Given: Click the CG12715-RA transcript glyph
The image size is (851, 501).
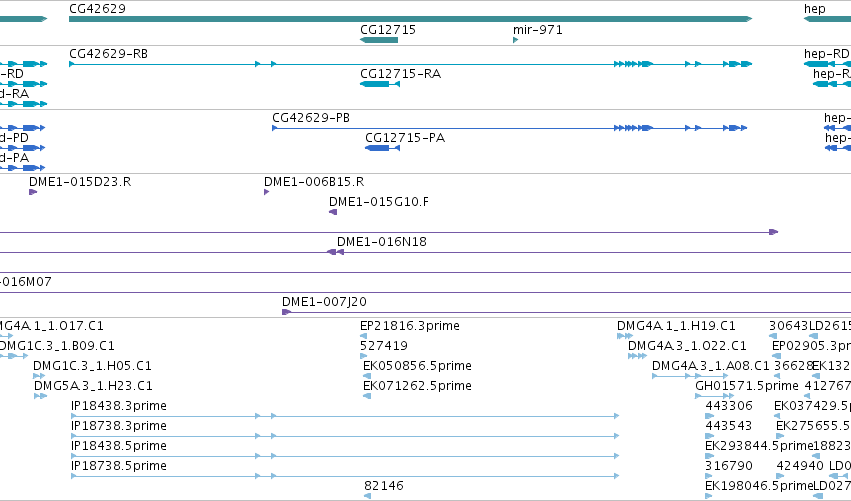Looking at the screenshot, I should point(380,84).
